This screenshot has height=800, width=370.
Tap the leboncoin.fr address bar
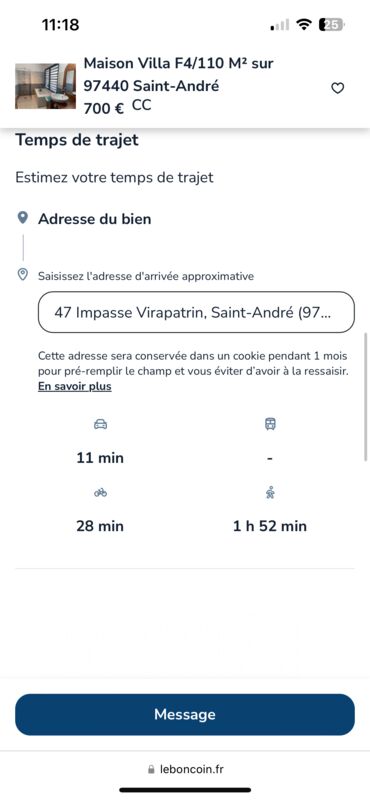click(x=185, y=769)
